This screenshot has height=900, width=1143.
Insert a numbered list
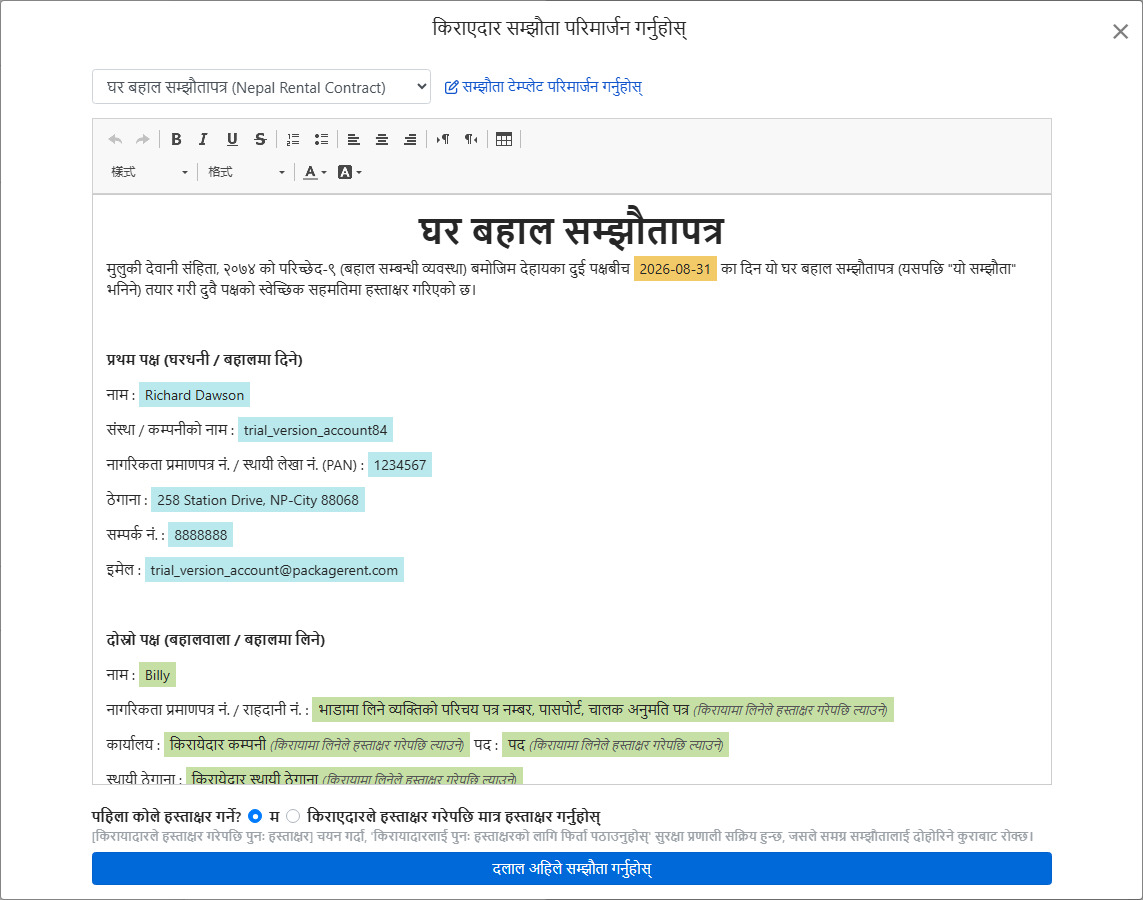pyautogui.click(x=293, y=139)
